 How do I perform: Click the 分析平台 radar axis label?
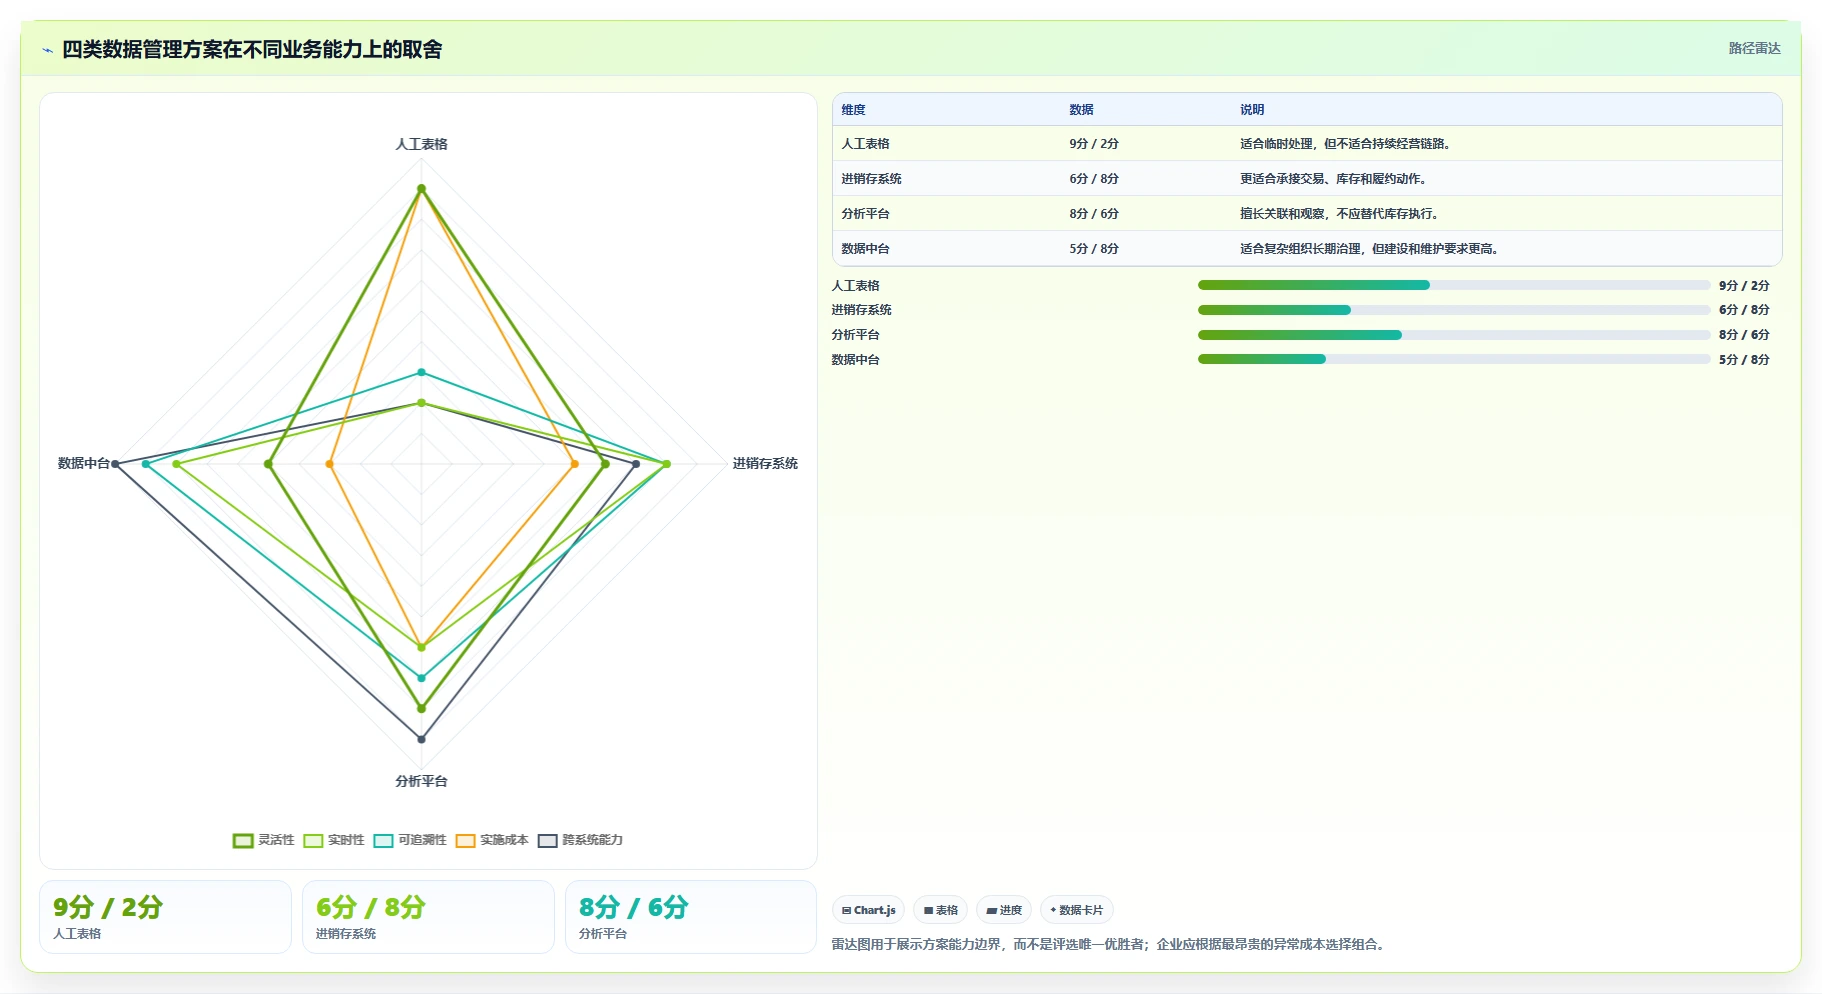click(421, 781)
